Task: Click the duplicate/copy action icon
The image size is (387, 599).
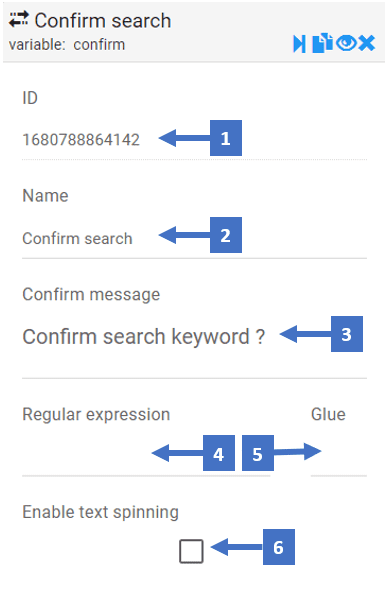Action: (x=322, y=43)
